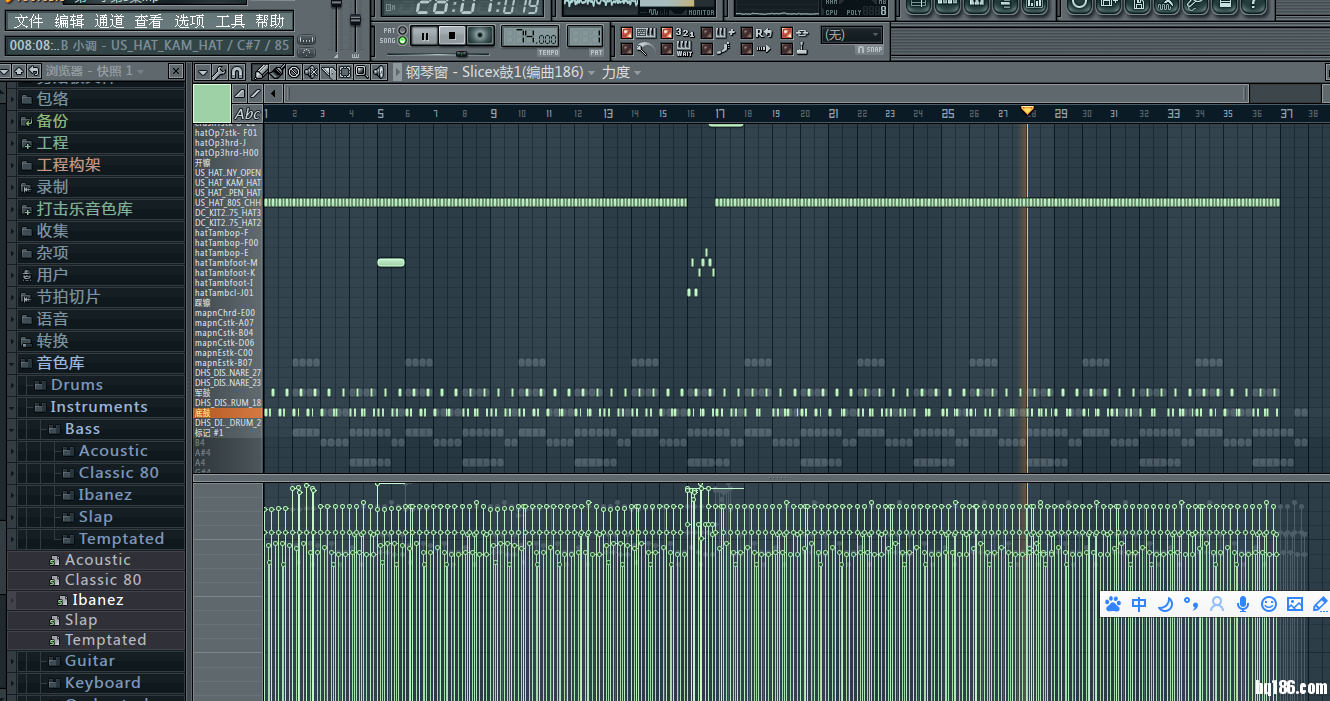Switch to PAT pattern mode
1330x701 pixels.
pyautogui.click(x=403, y=30)
